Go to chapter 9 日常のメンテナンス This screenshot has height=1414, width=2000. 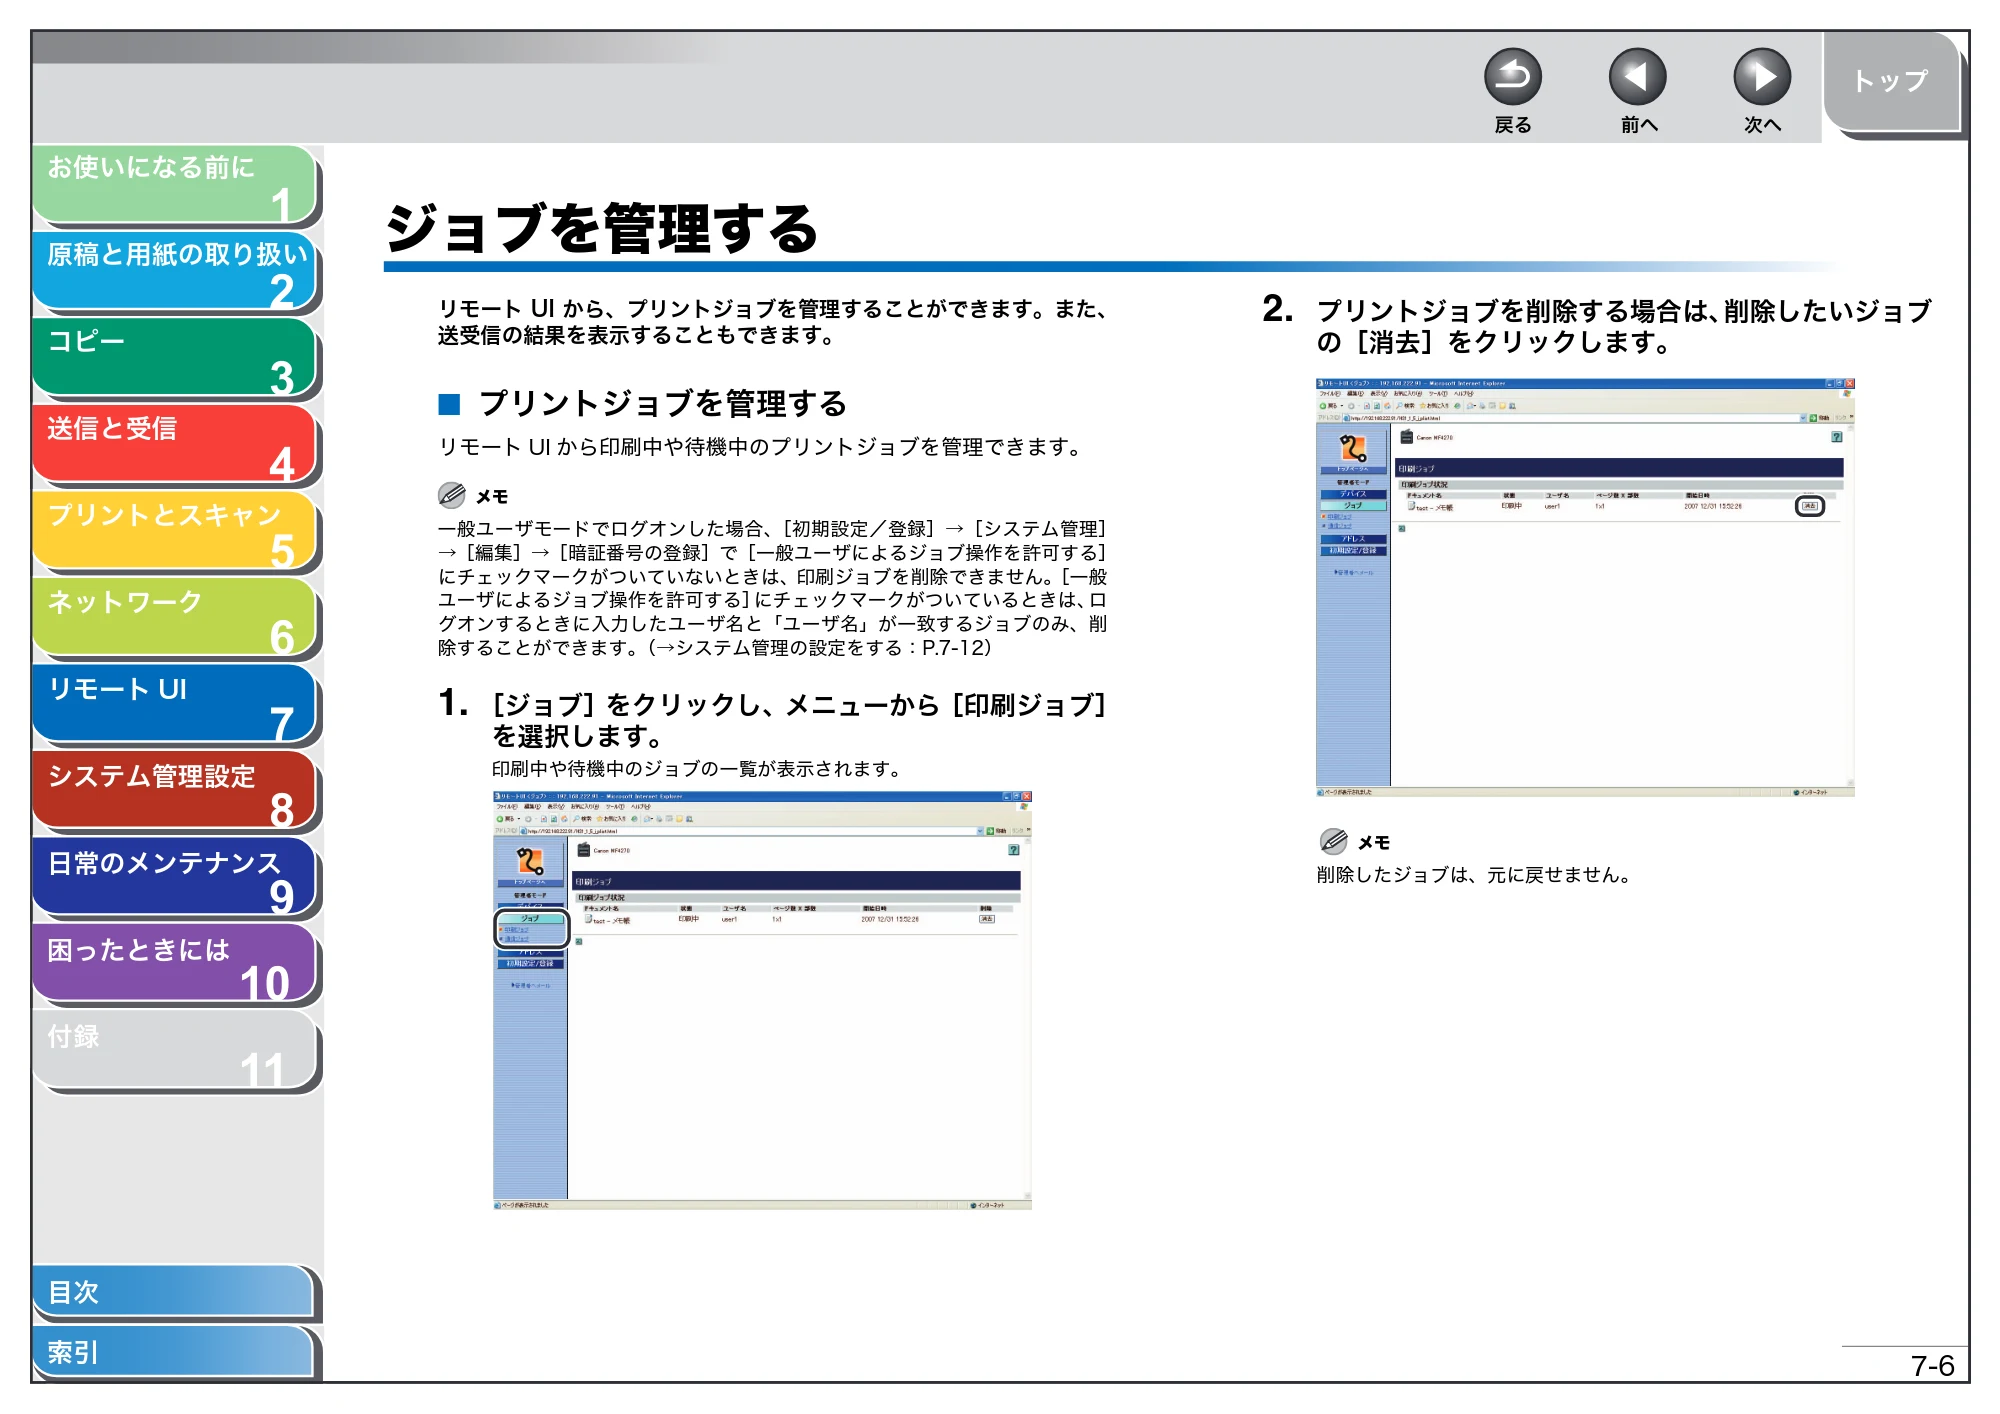(176, 880)
